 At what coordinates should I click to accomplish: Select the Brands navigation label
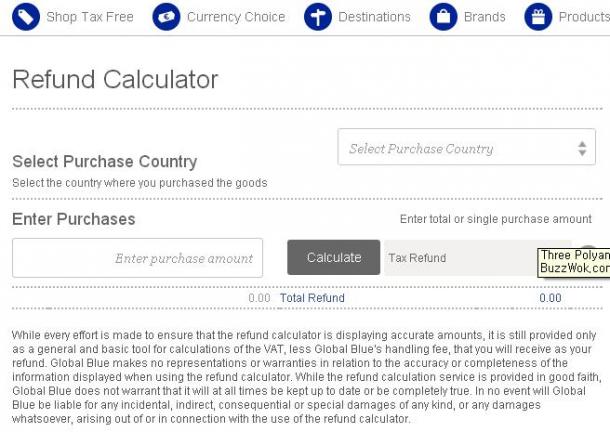click(485, 17)
